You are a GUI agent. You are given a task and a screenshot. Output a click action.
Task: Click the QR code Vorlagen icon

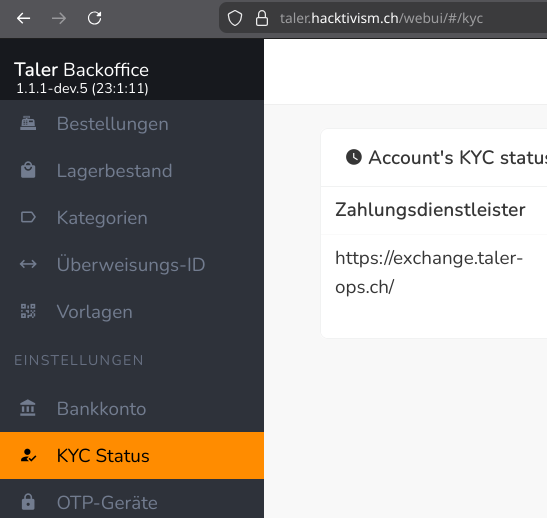[x=28, y=311]
